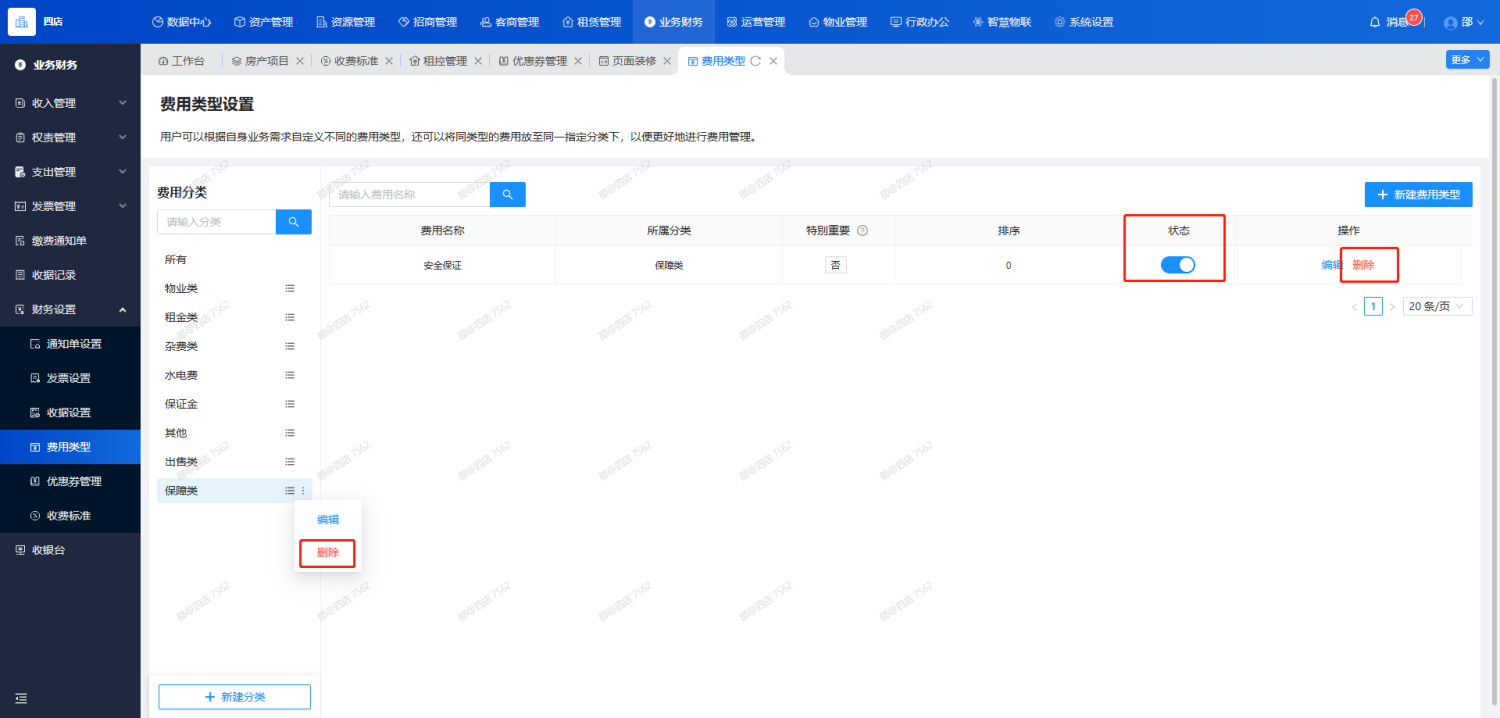1500x718 pixels.
Task: Click the 请输入分类 search field
Action: pyautogui.click(x=217, y=222)
